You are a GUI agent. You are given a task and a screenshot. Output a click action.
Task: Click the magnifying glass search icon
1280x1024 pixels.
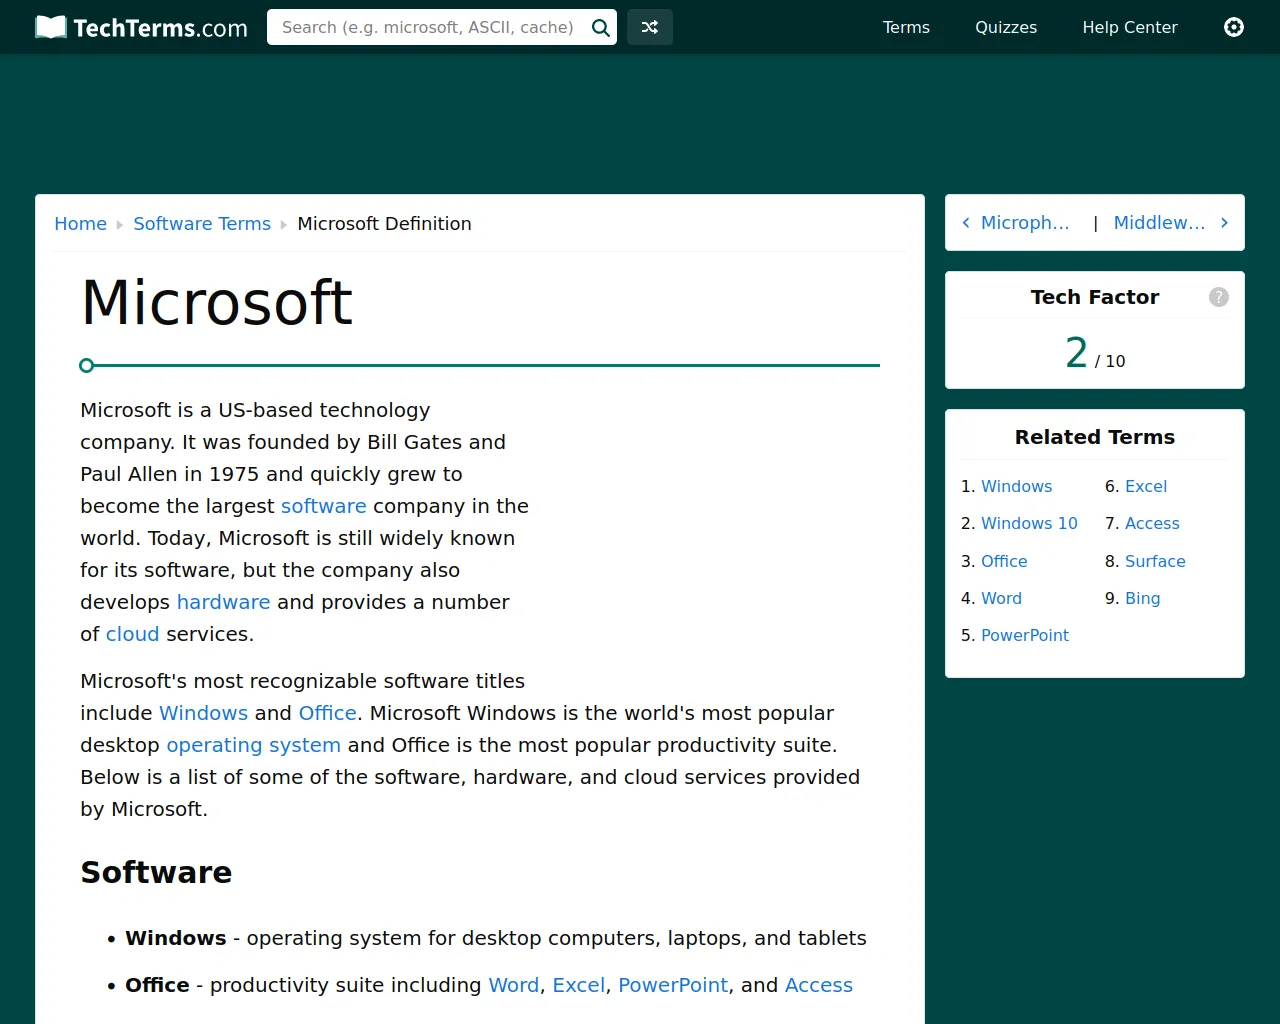[600, 28]
